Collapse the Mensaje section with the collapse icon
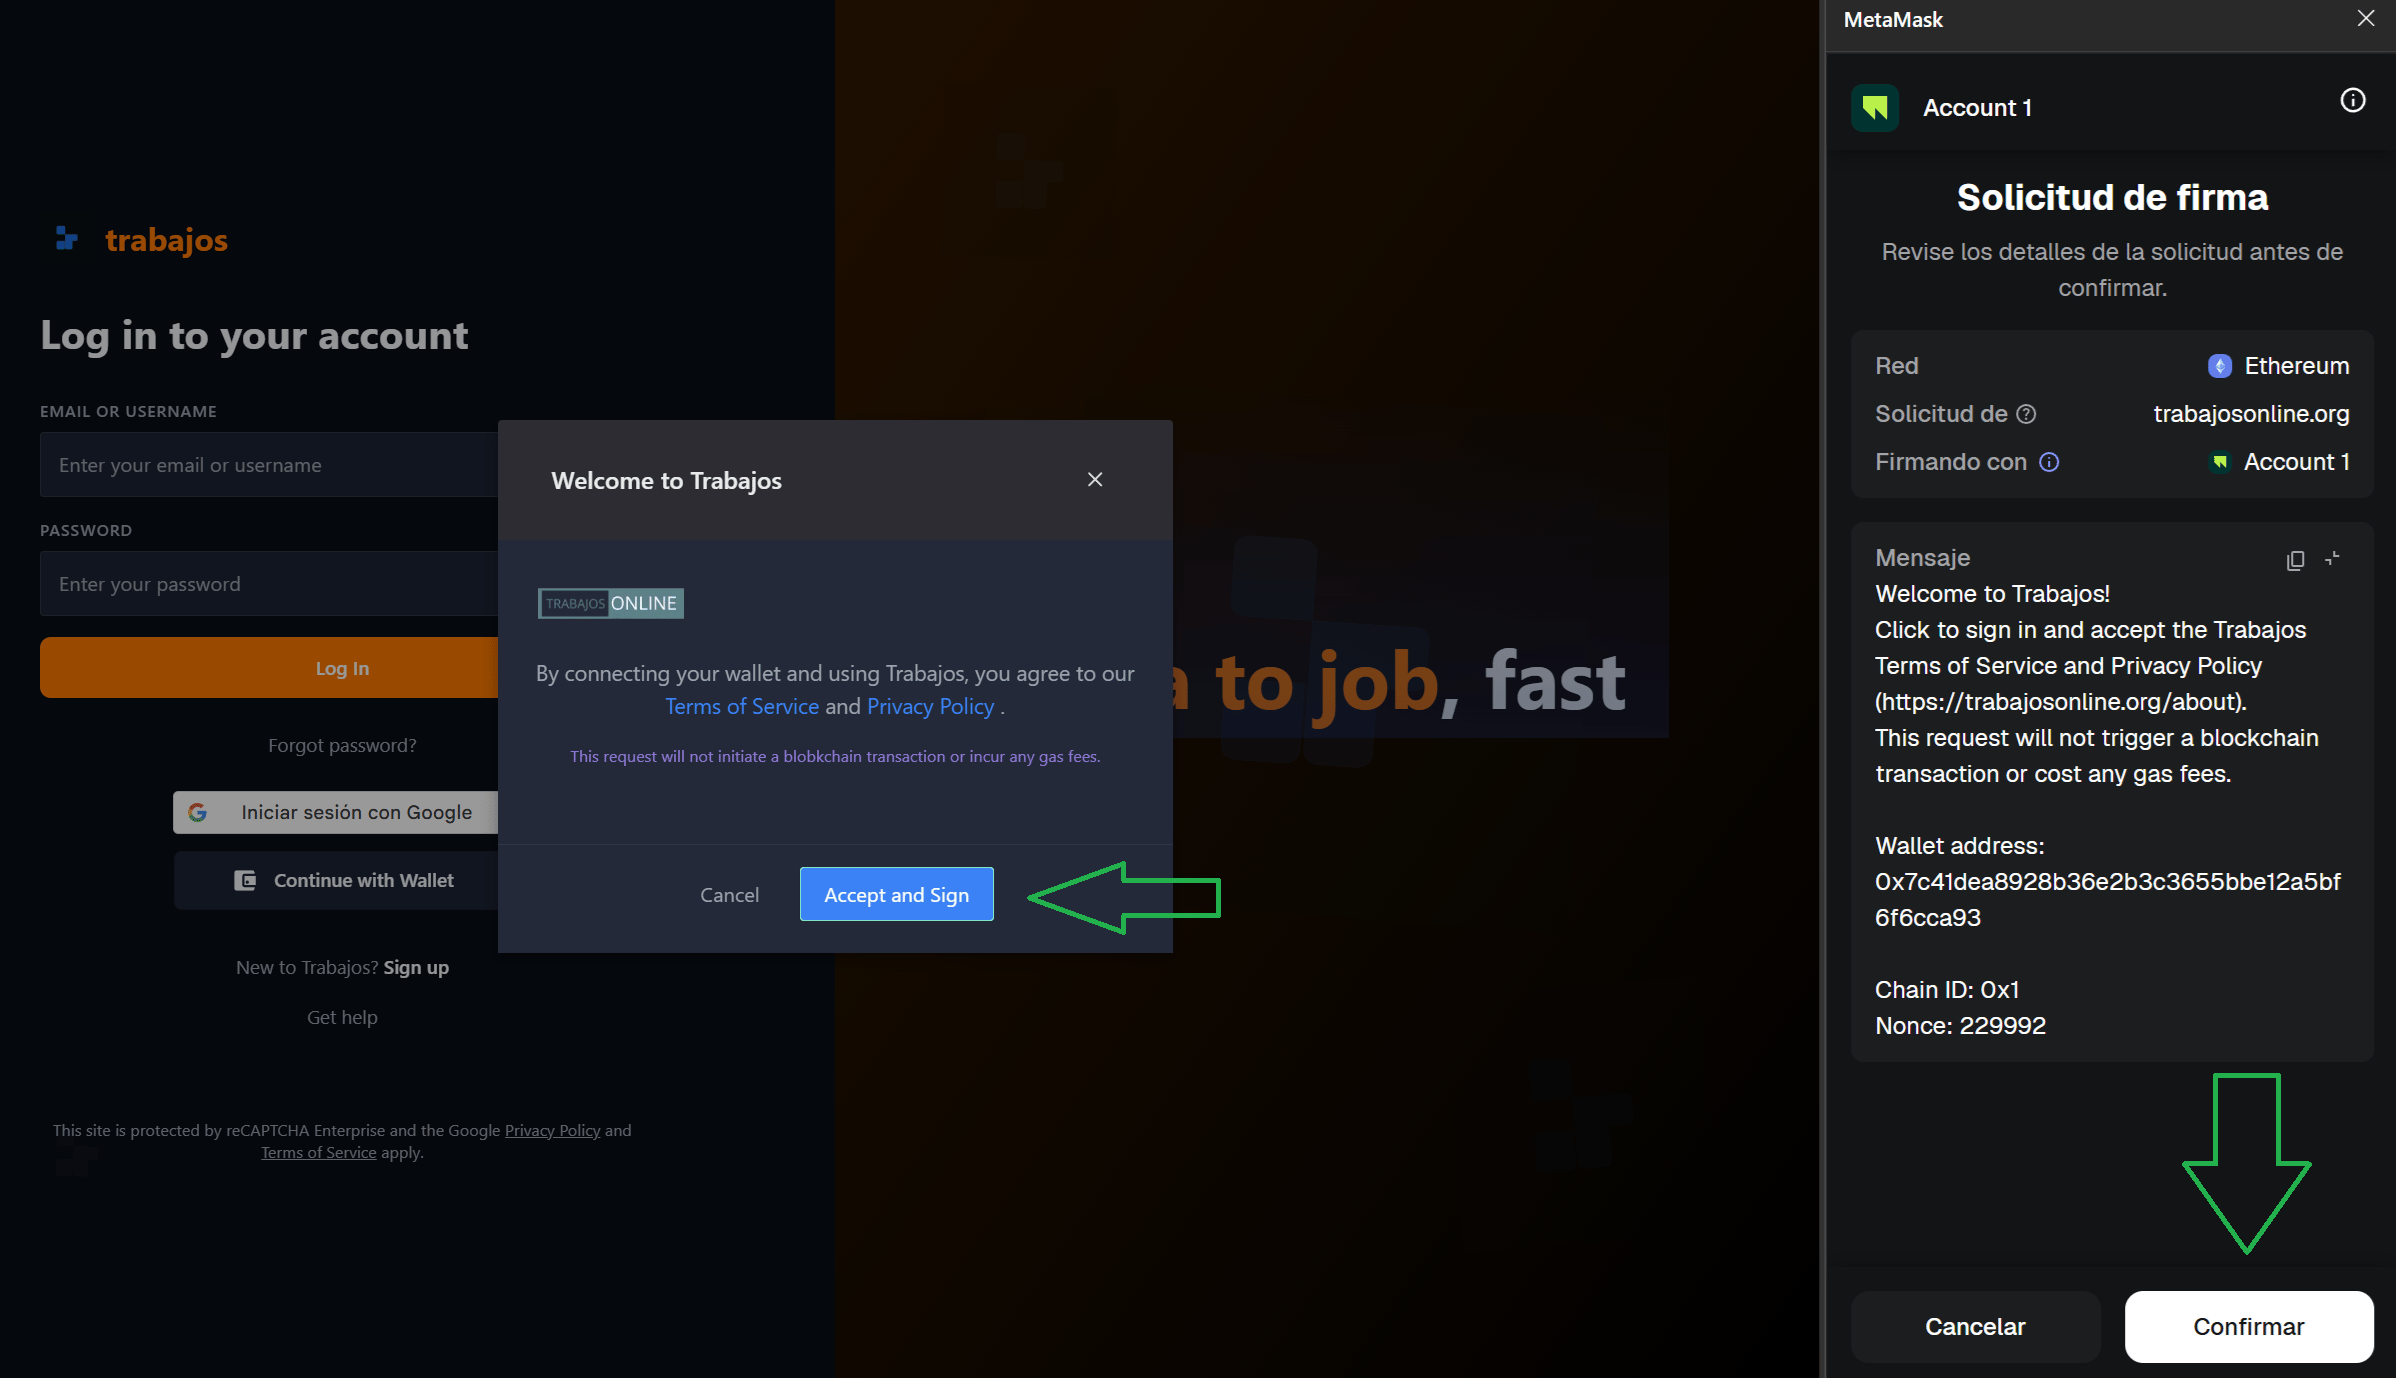 pyautogui.click(x=2332, y=559)
